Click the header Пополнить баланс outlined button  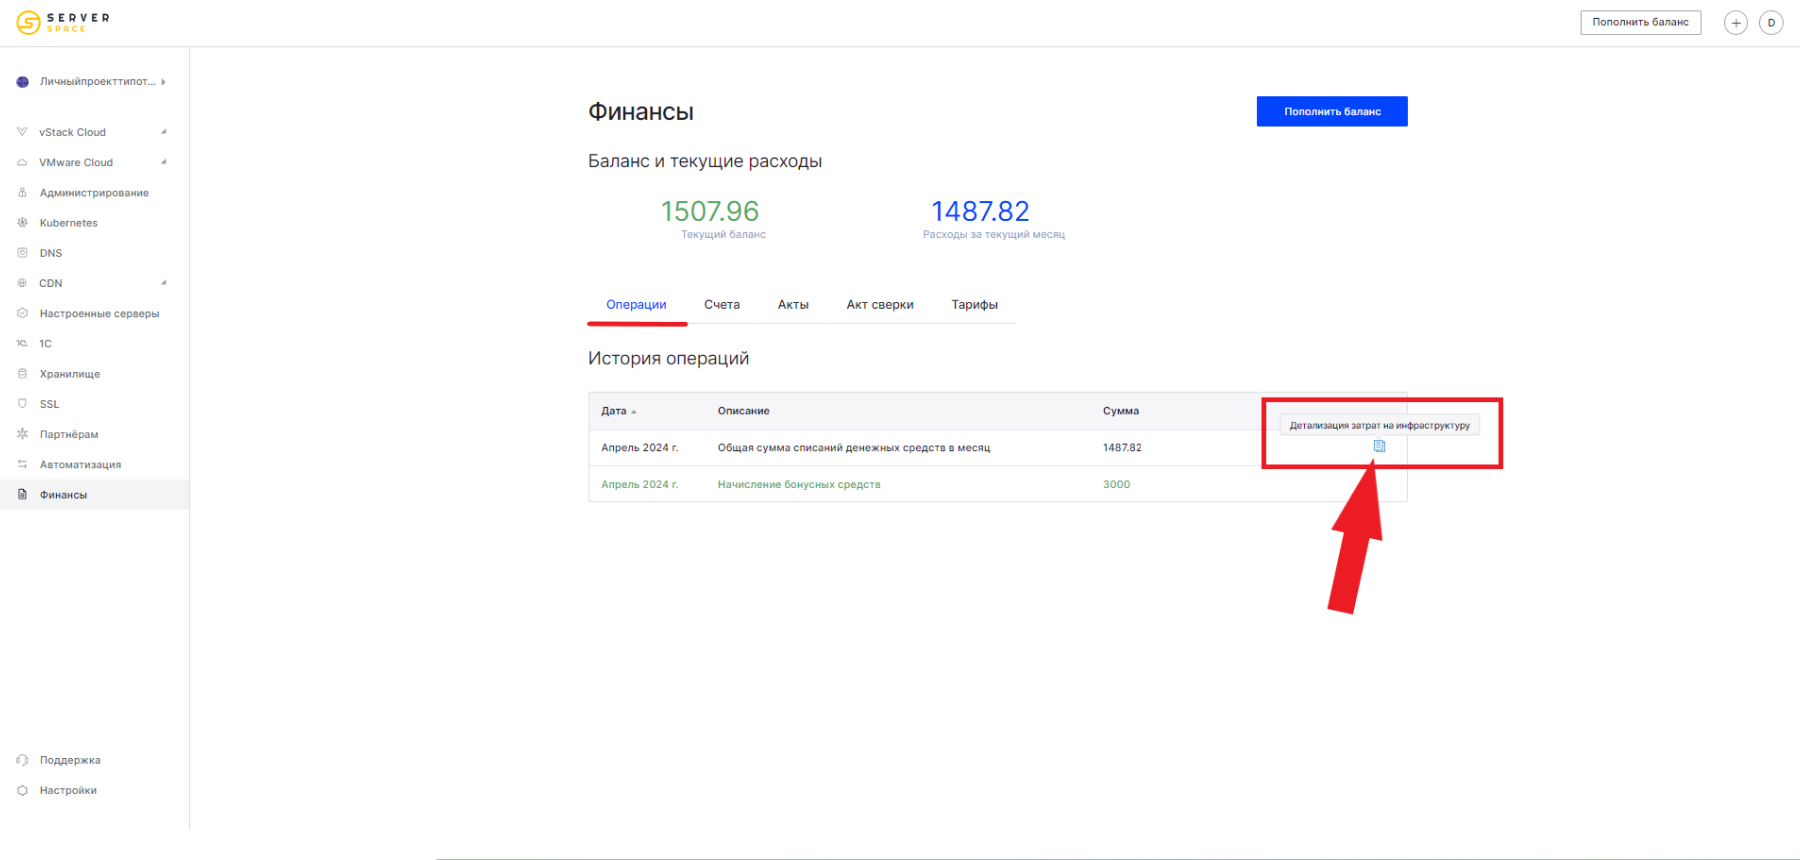(1640, 22)
